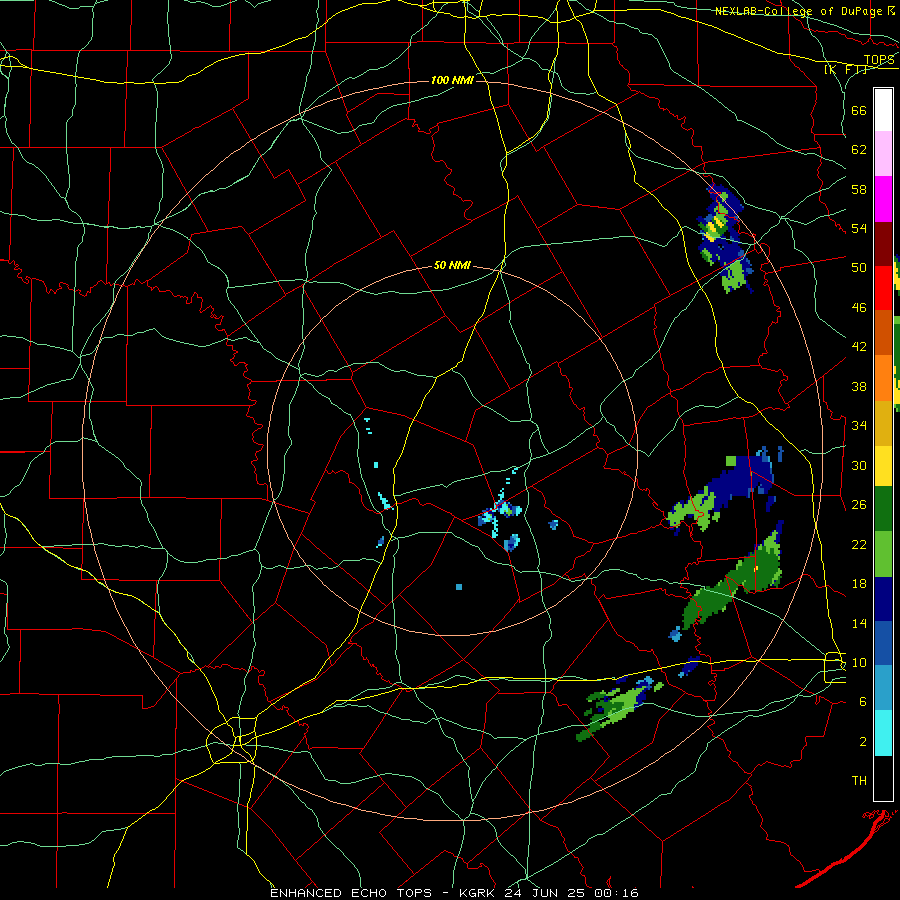
Task: Click the legend value "TH"
Action: pos(859,781)
